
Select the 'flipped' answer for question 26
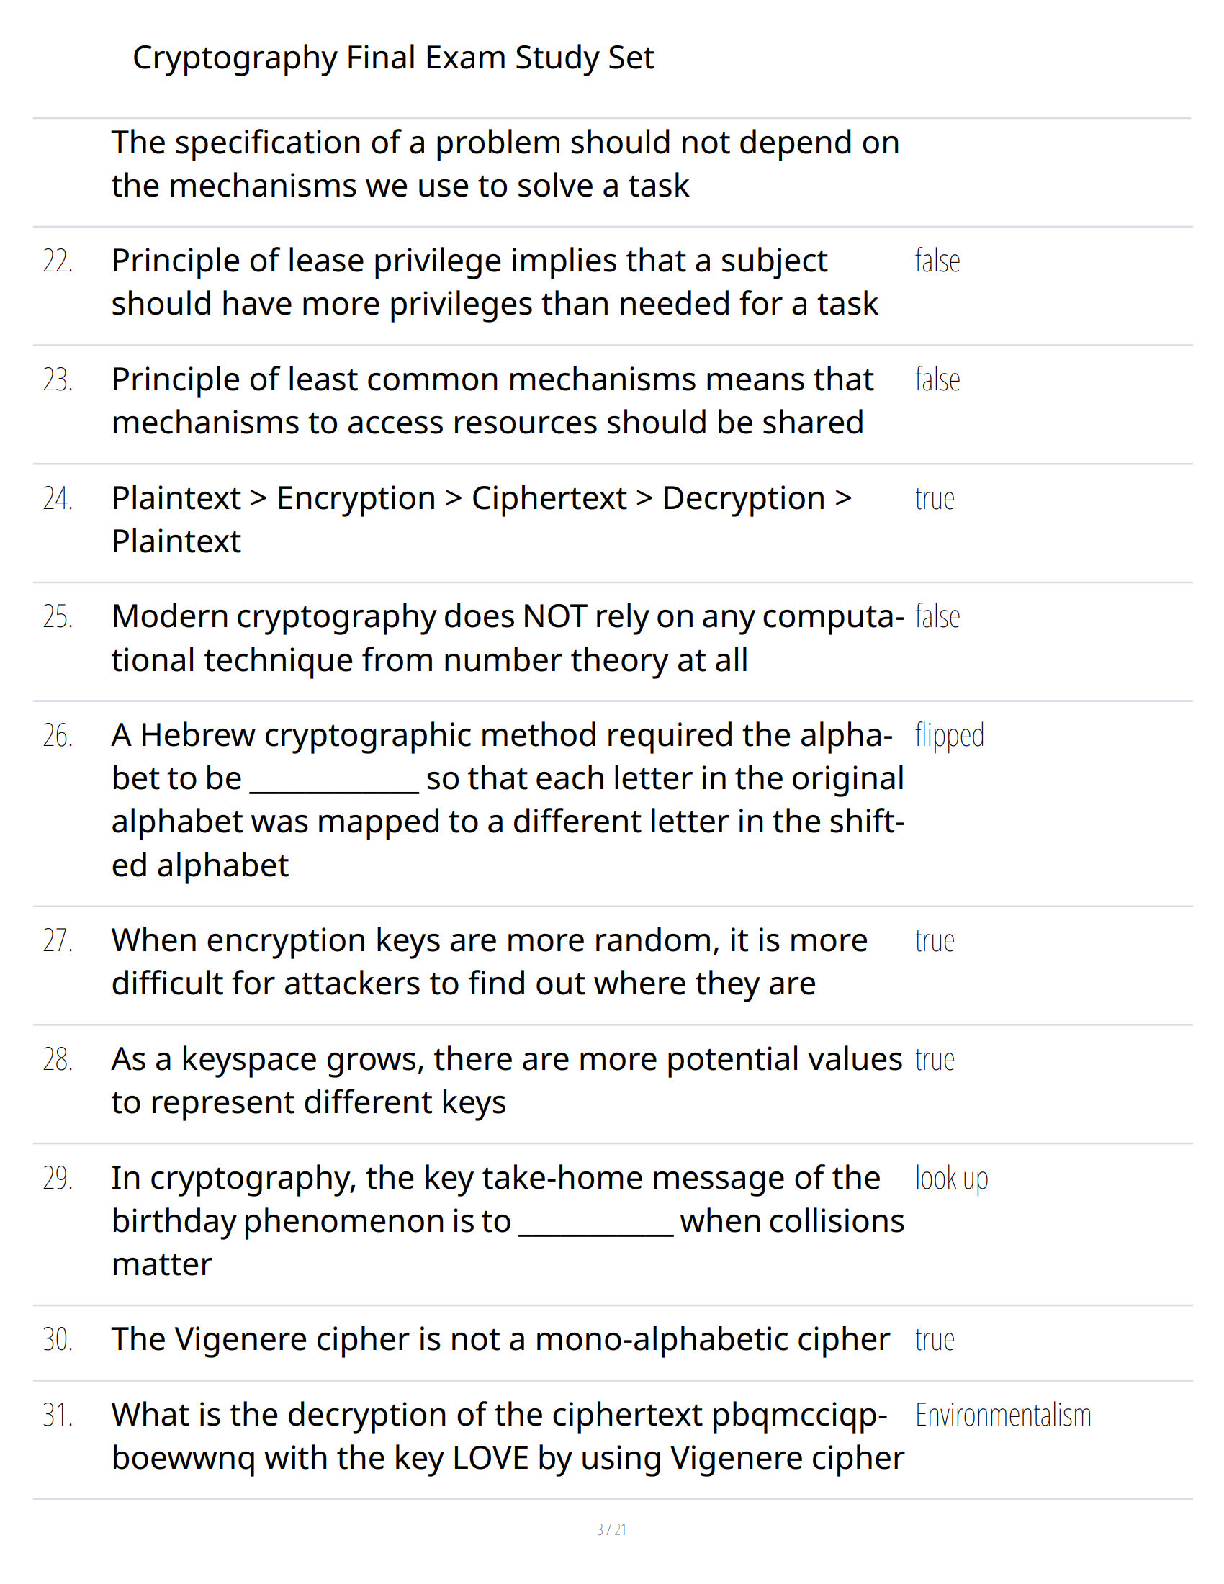[949, 737]
